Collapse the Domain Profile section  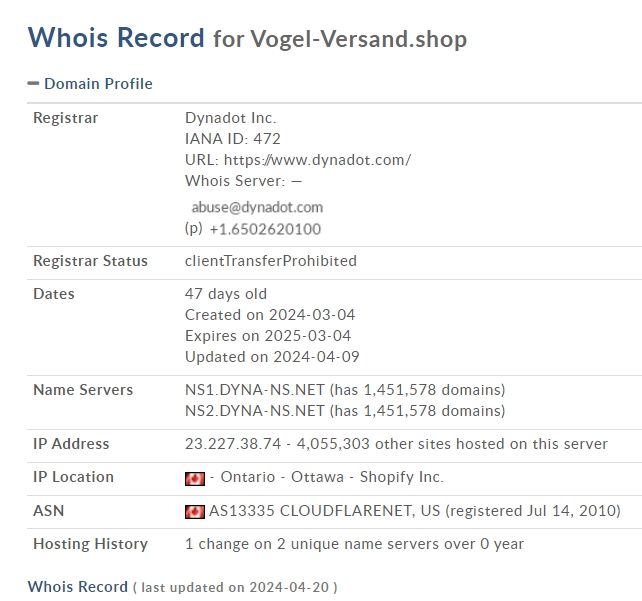click(x=33, y=84)
